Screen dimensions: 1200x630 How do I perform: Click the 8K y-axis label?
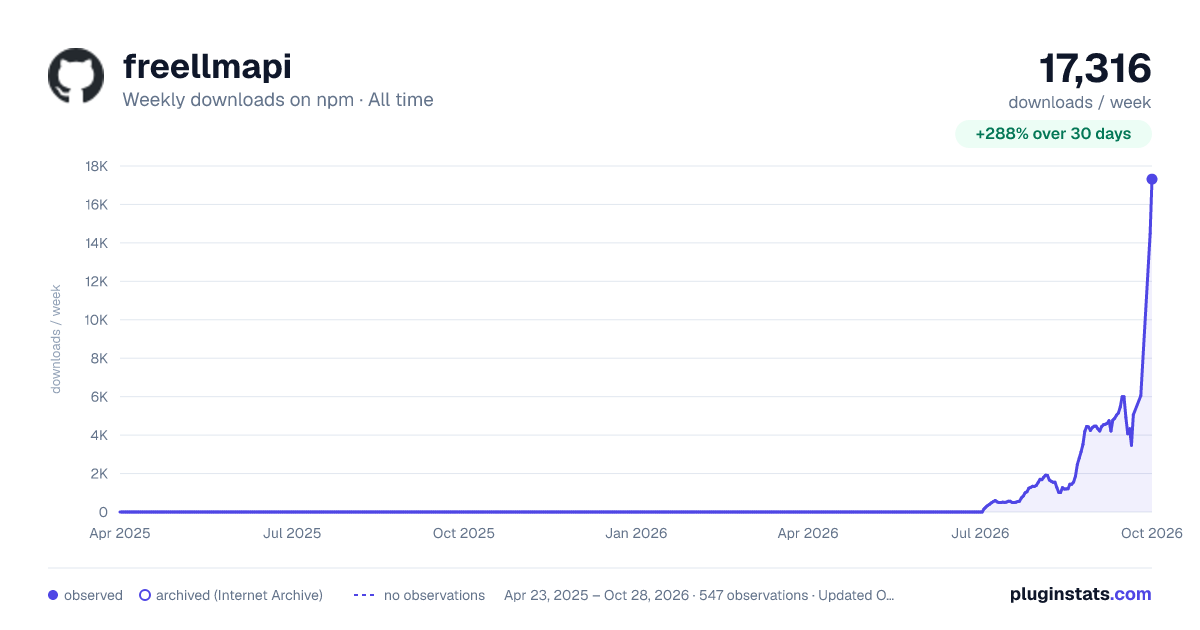pyautogui.click(x=99, y=359)
